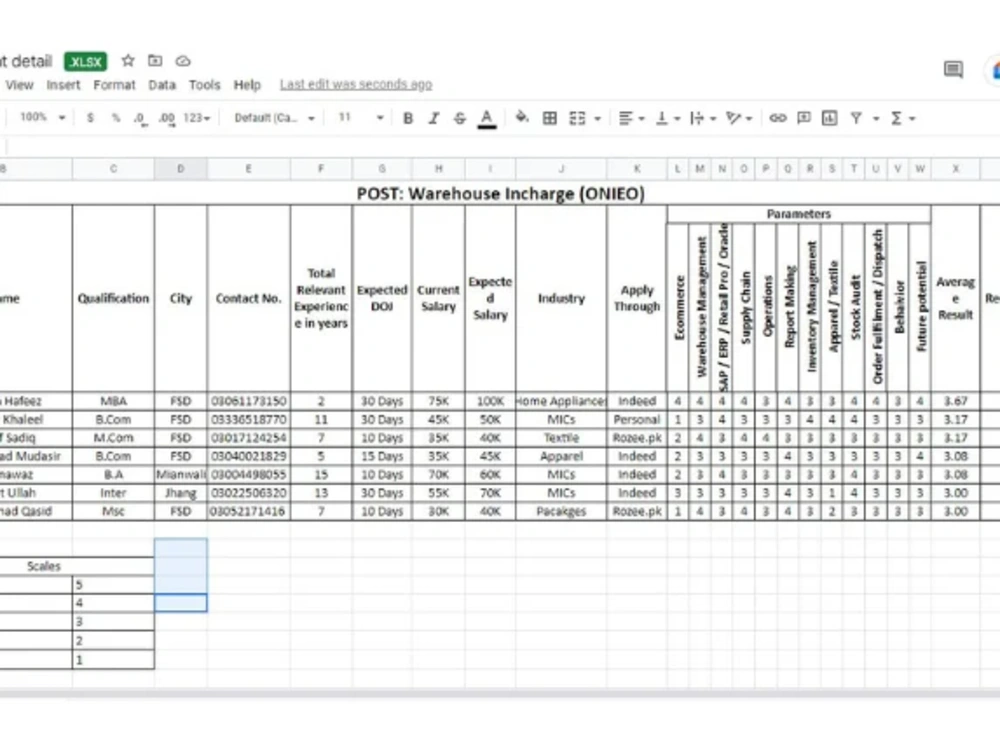
Task: Decrease decimal places
Action: coord(140,119)
